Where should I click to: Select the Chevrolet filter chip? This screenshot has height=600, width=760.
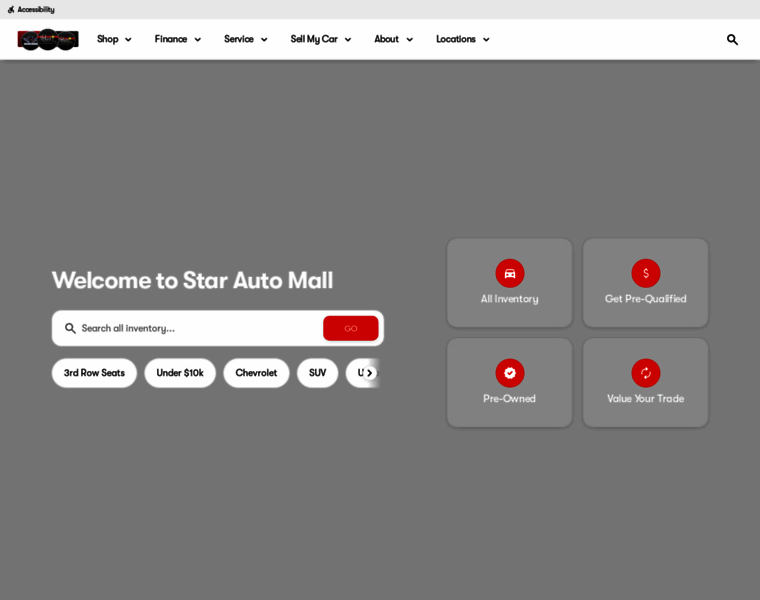(256, 373)
